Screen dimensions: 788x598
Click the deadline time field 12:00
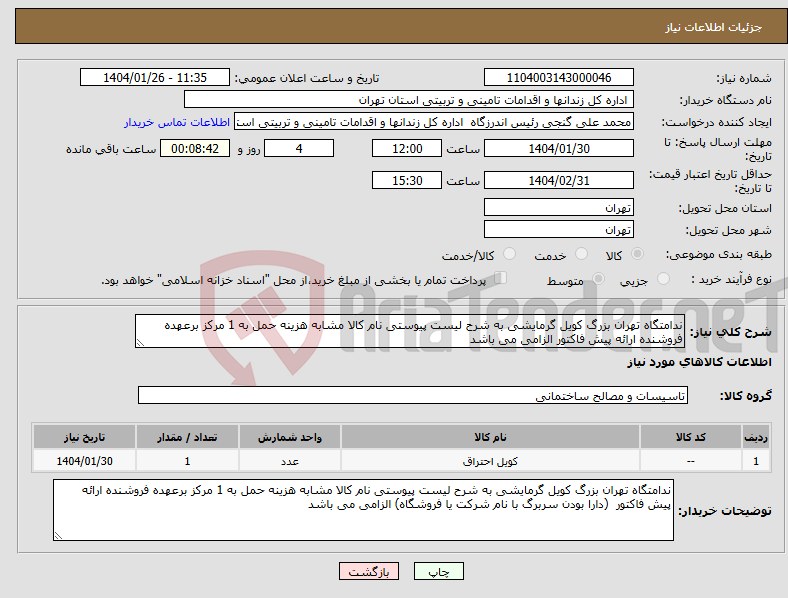coord(407,148)
